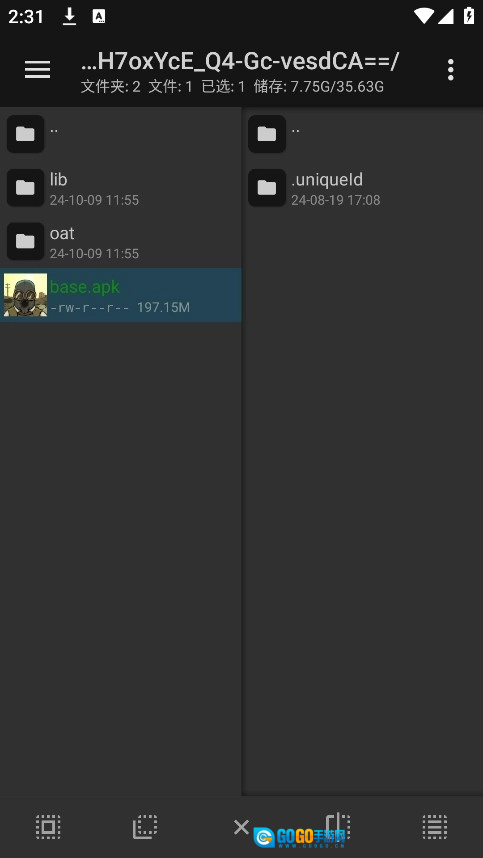Cancel selection with the X icon
The image size is (483, 858).
[241, 826]
